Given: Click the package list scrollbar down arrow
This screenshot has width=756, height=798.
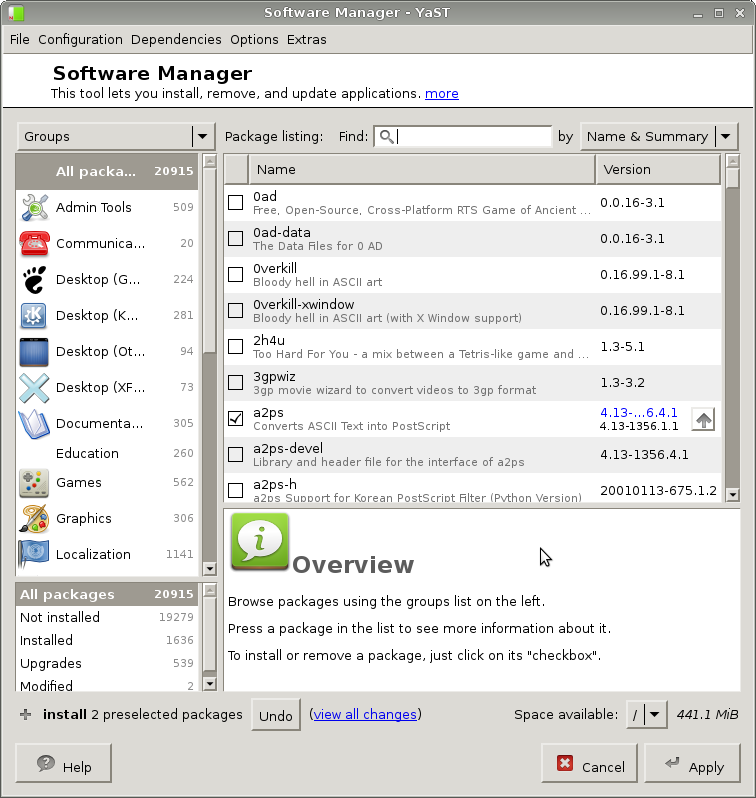Looking at the screenshot, I should click(733, 494).
